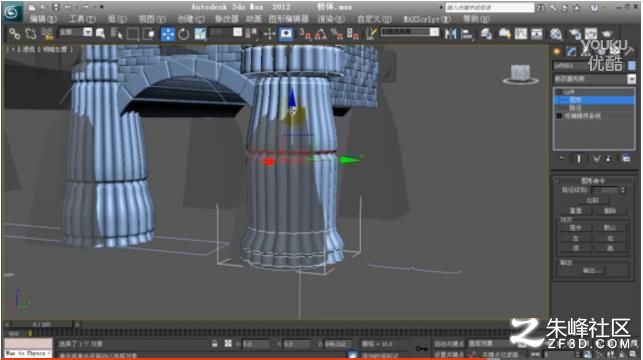This screenshot has height=360, width=643.
Task: Open the MAXScript(X) menu
Action: click(x=427, y=19)
